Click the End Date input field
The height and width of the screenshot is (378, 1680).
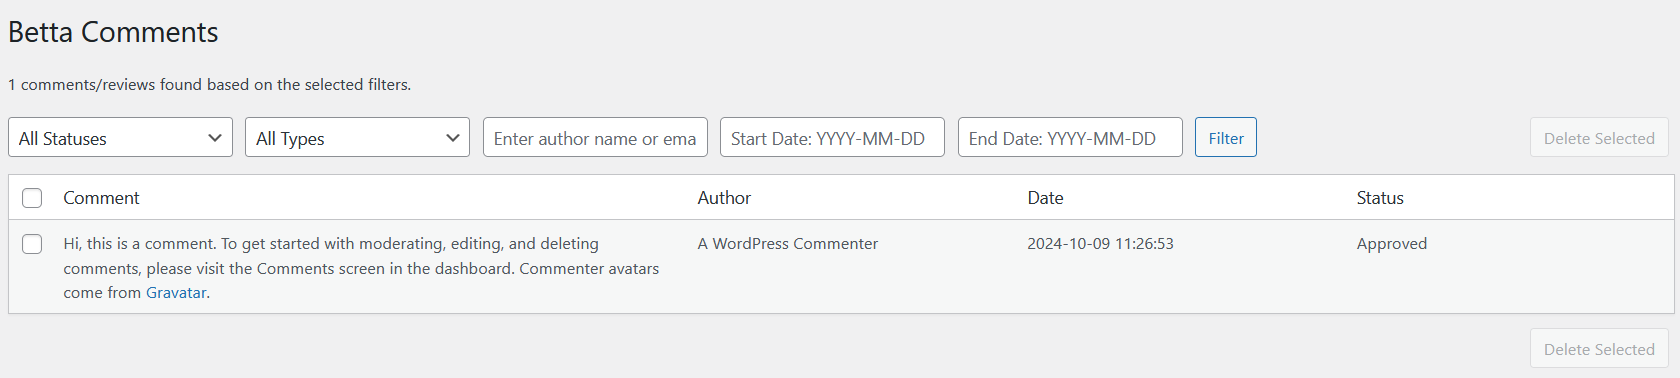1070,137
